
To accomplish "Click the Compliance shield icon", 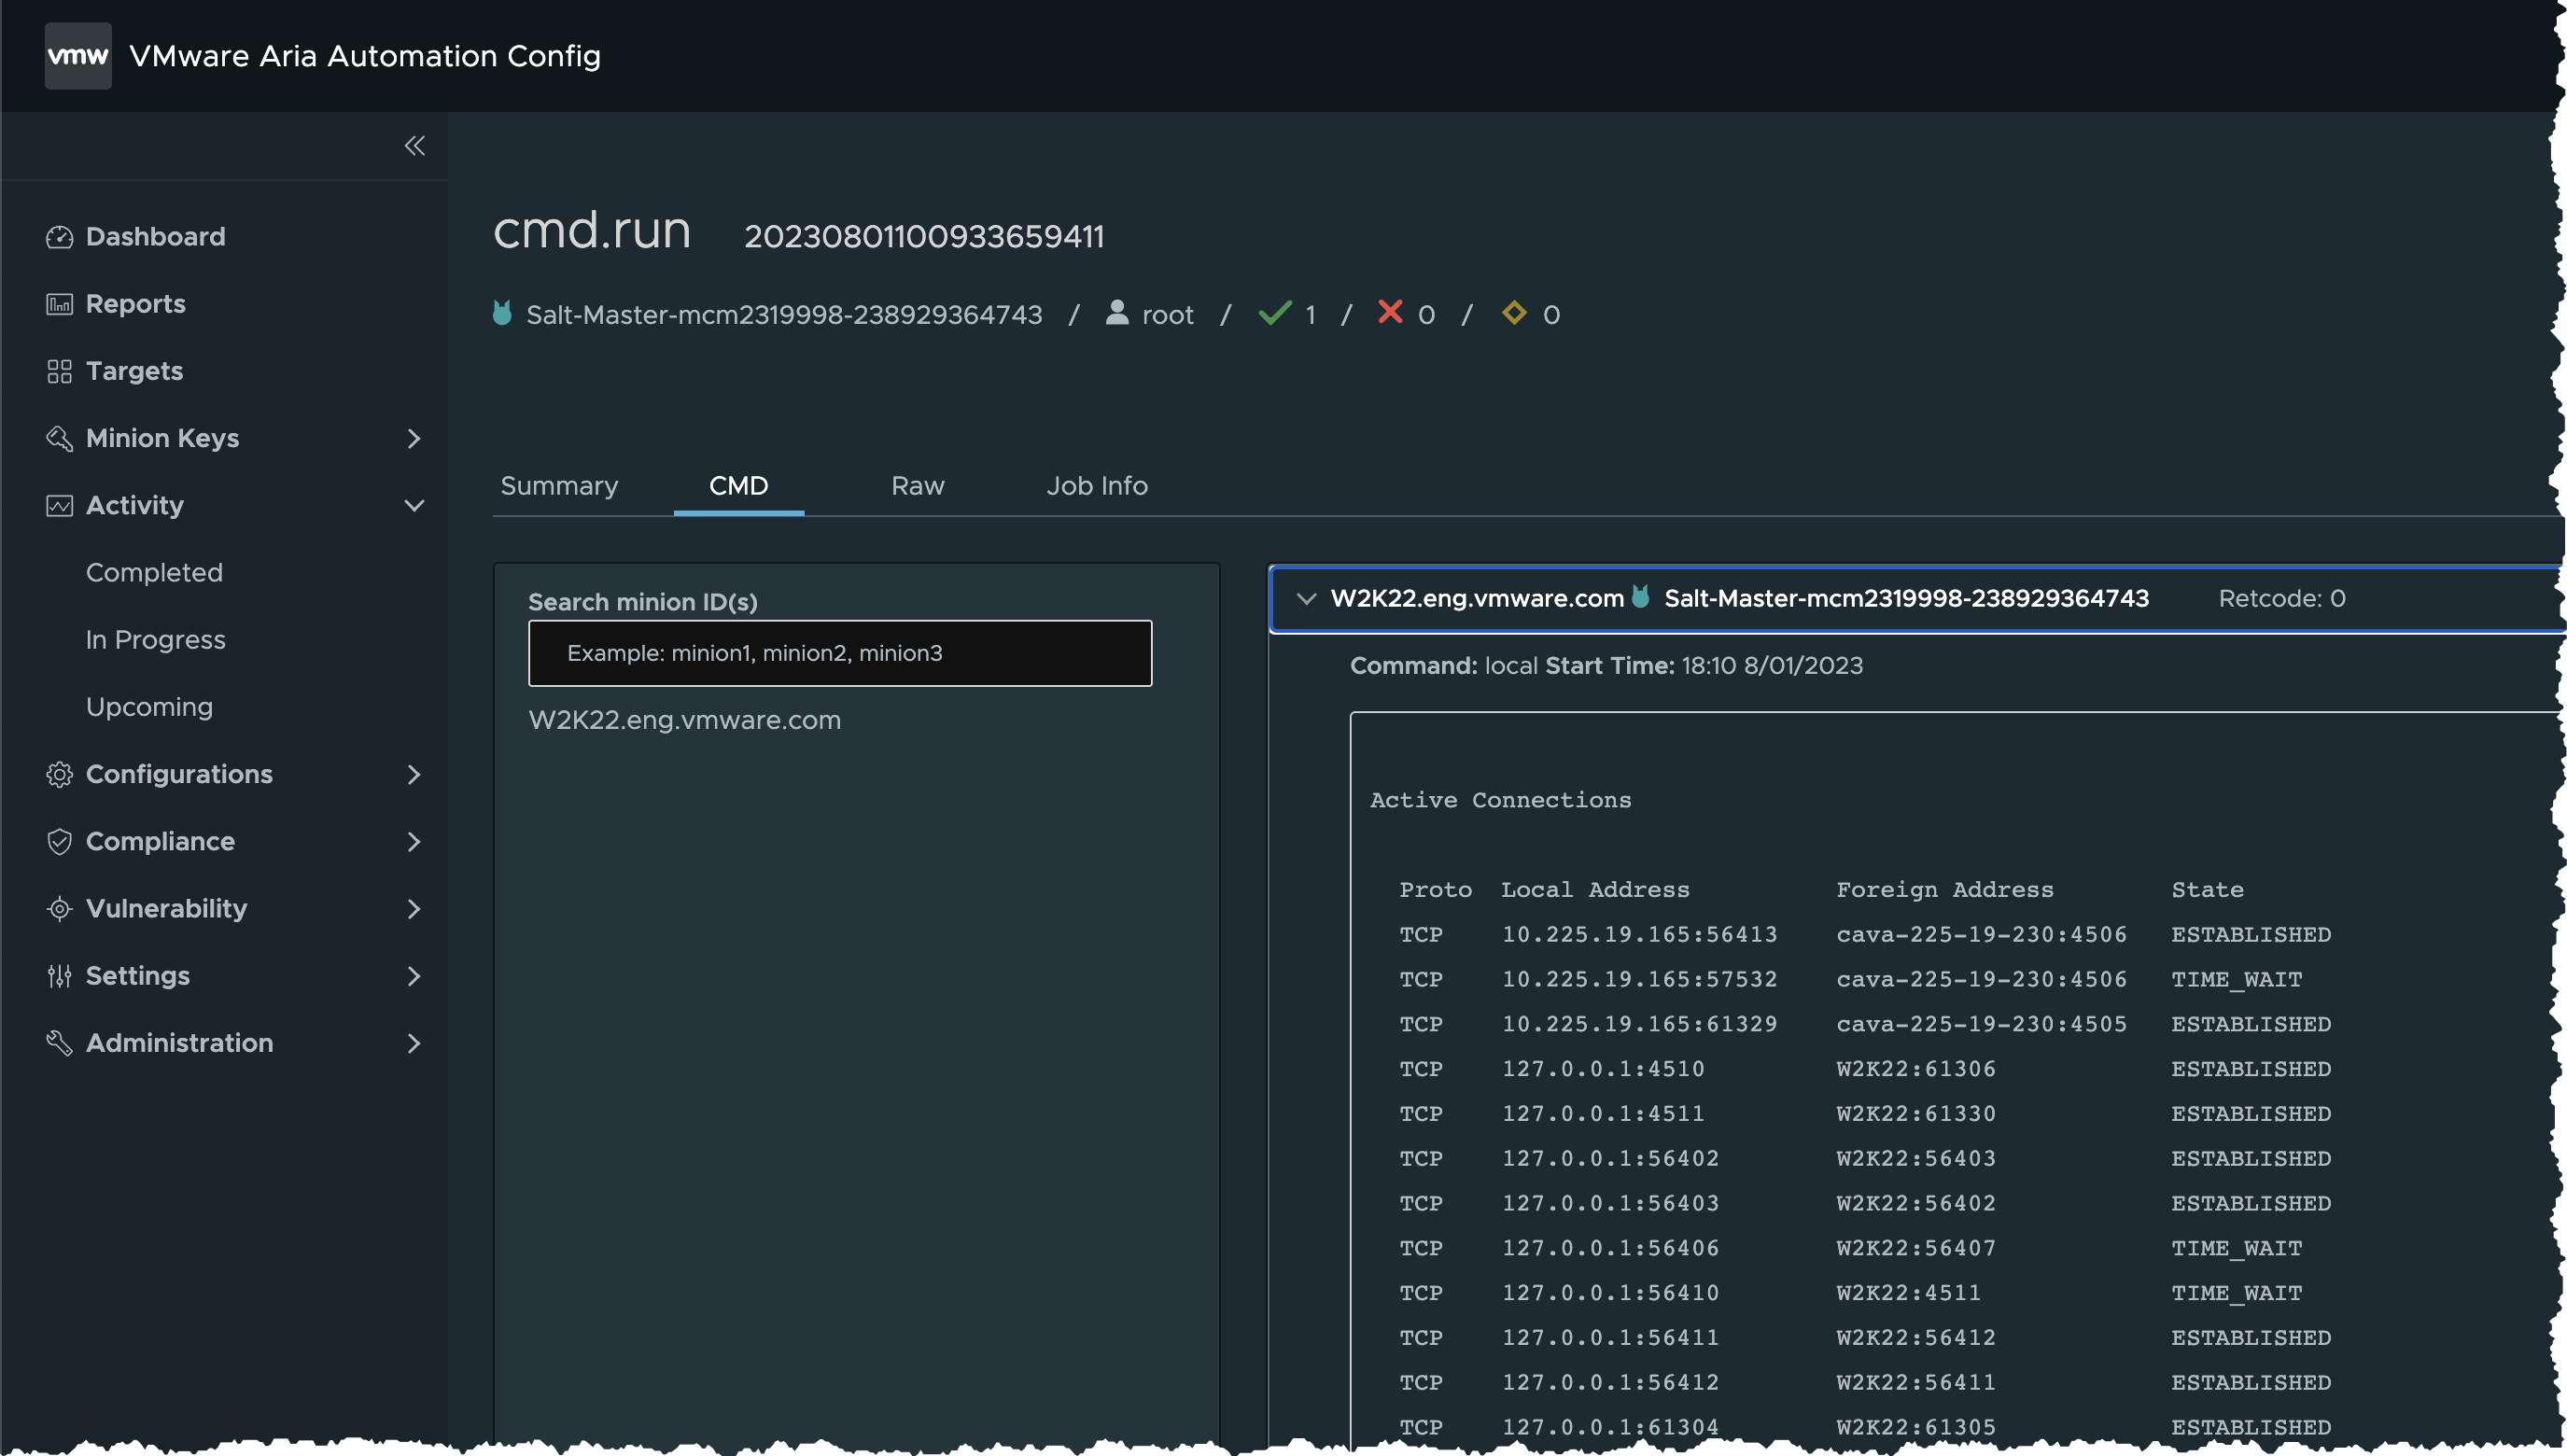I will (60, 841).
